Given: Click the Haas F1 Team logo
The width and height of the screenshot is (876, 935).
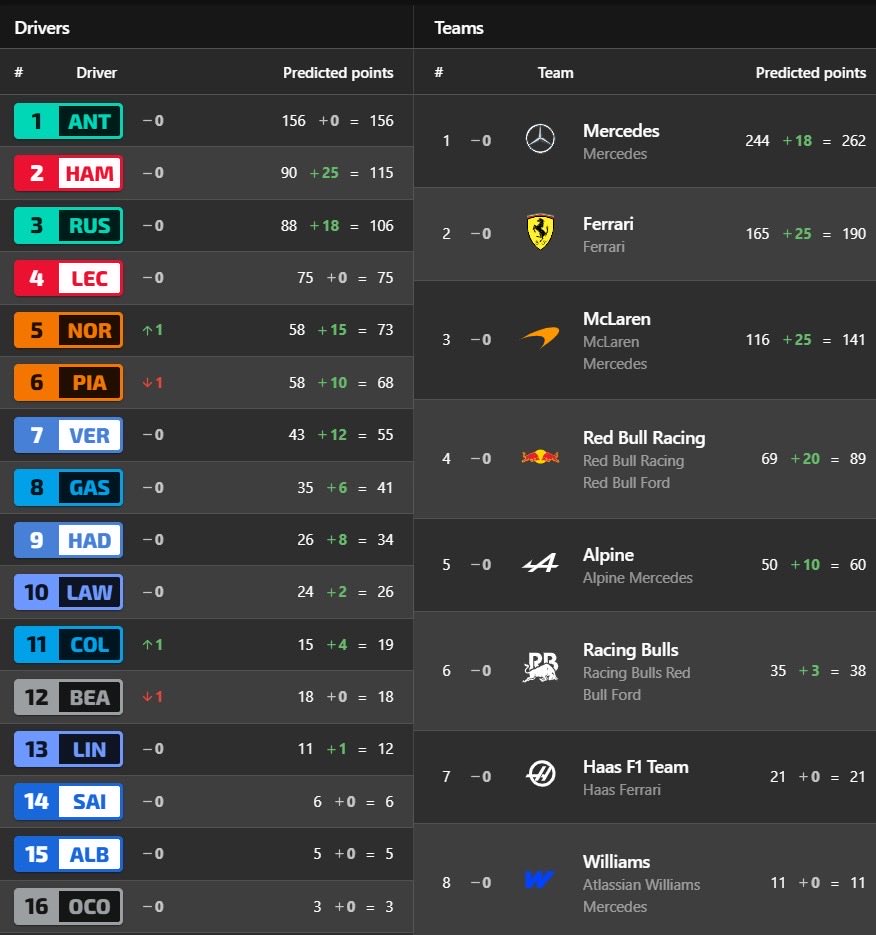Looking at the screenshot, I should 540,774.
